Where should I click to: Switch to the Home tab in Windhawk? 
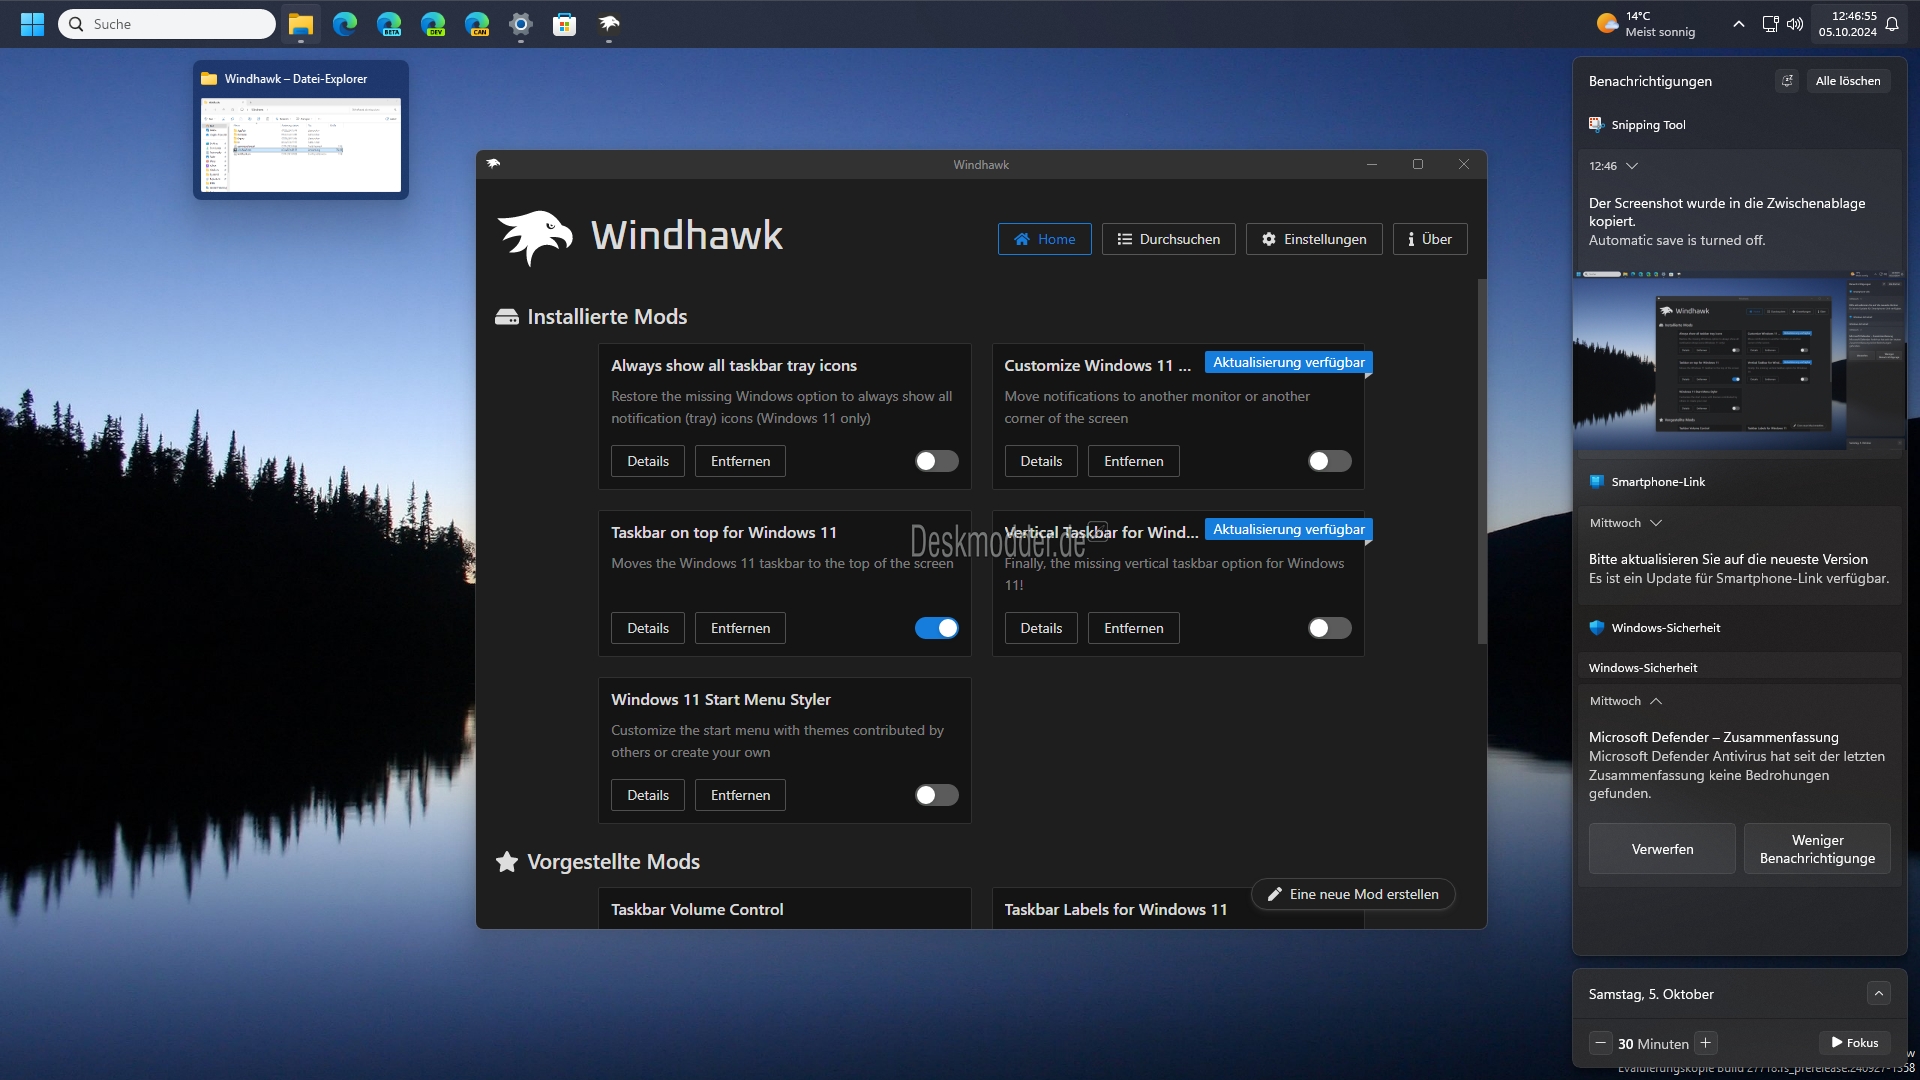[x=1044, y=239]
